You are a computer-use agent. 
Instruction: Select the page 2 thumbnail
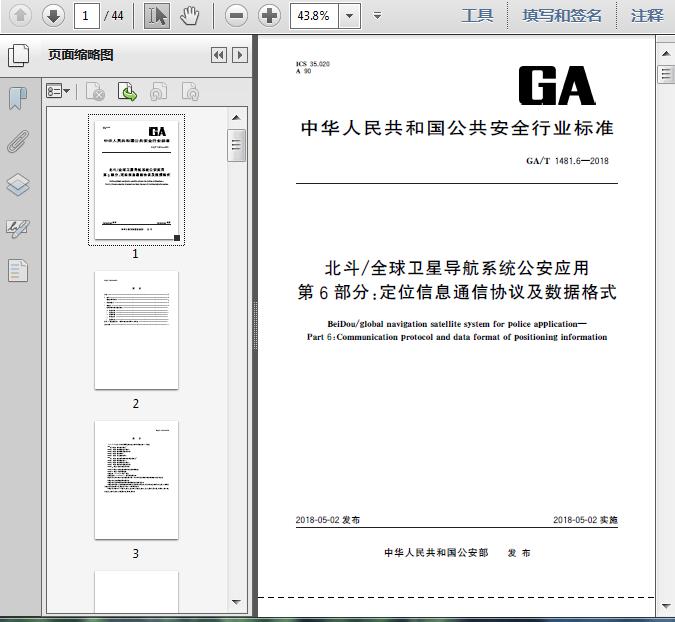coord(136,330)
